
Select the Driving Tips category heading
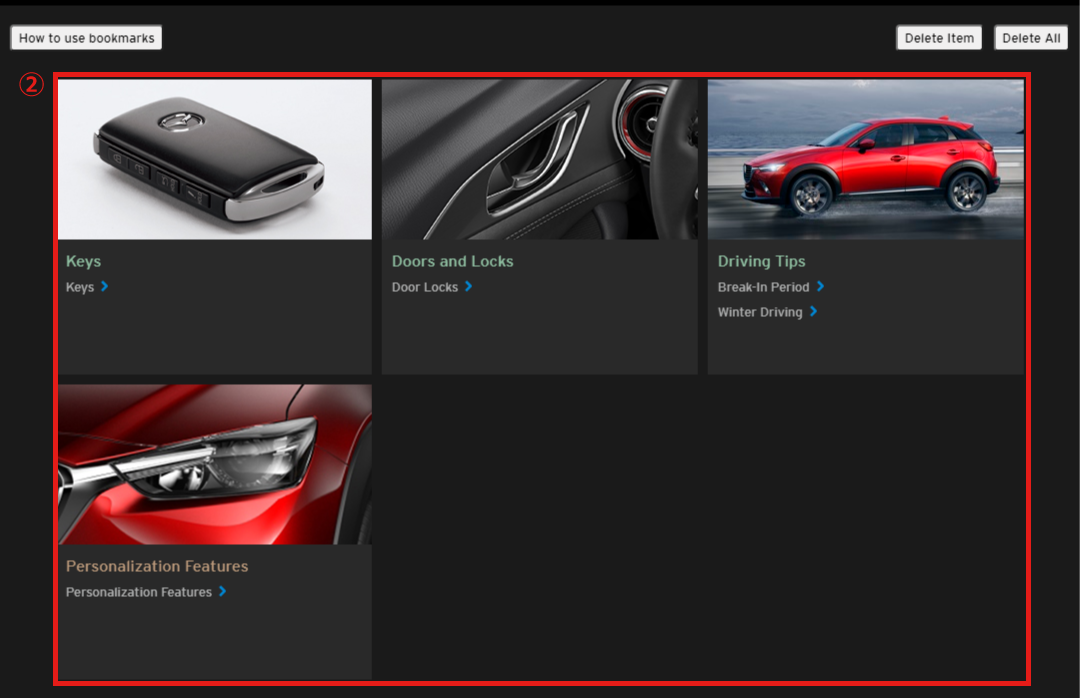tap(761, 261)
